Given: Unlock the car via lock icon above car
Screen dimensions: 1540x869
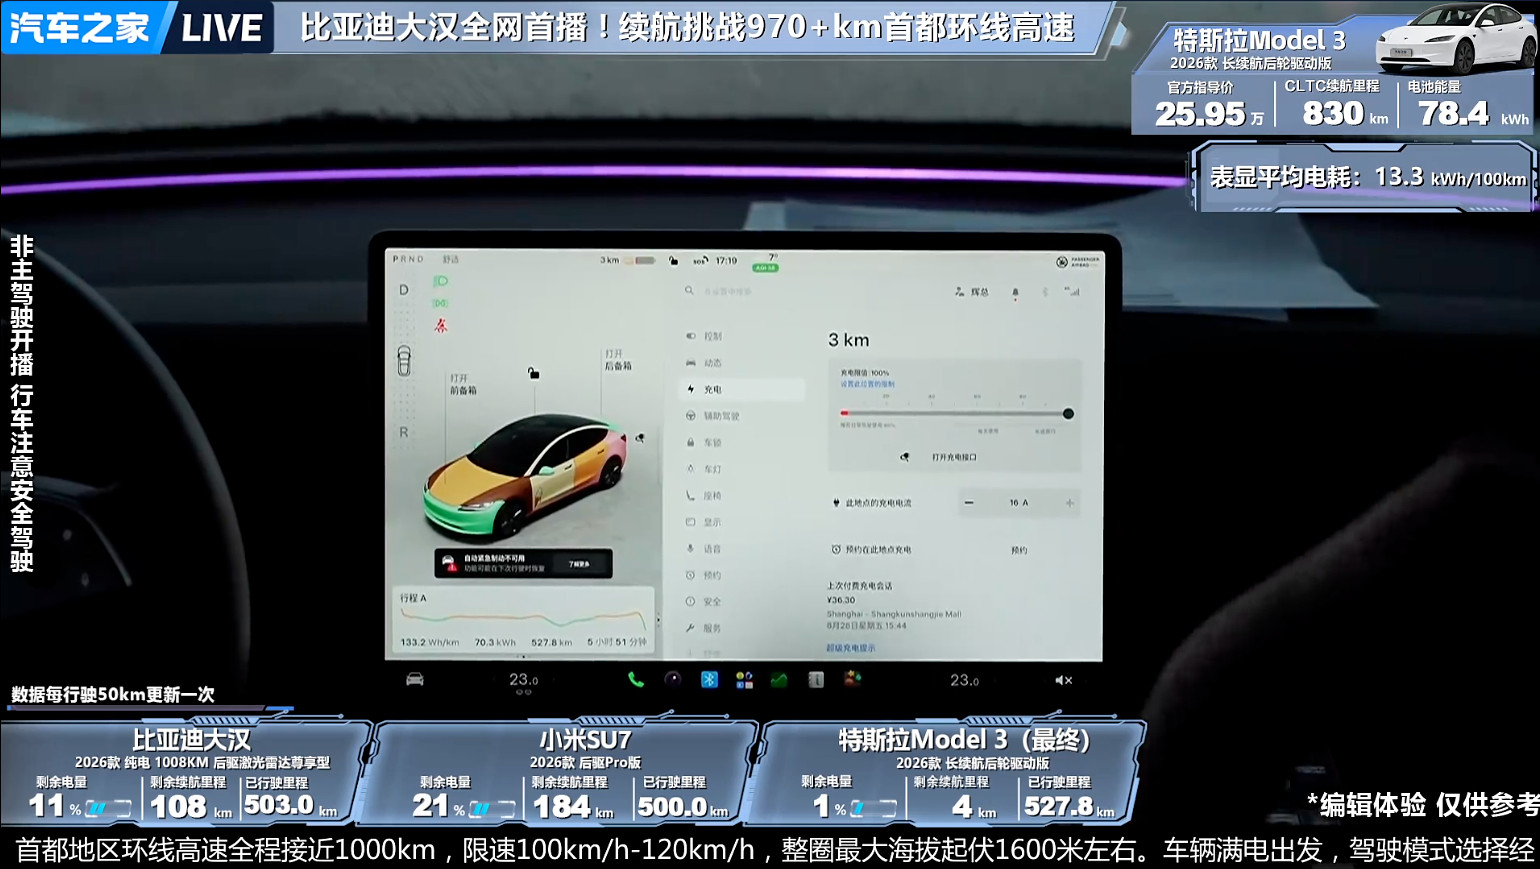Looking at the screenshot, I should click(534, 373).
